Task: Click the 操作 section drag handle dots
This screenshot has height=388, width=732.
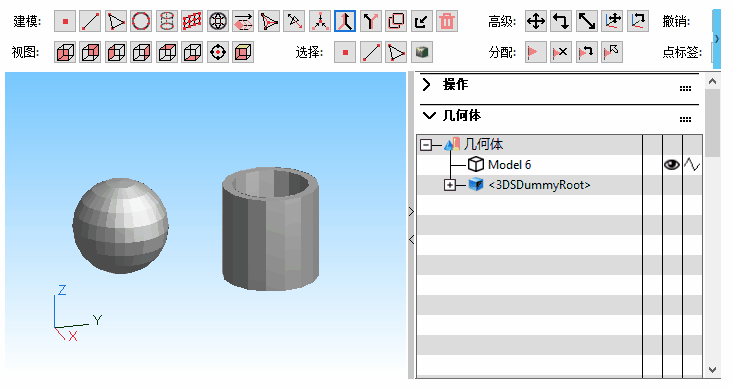Action: click(x=685, y=88)
